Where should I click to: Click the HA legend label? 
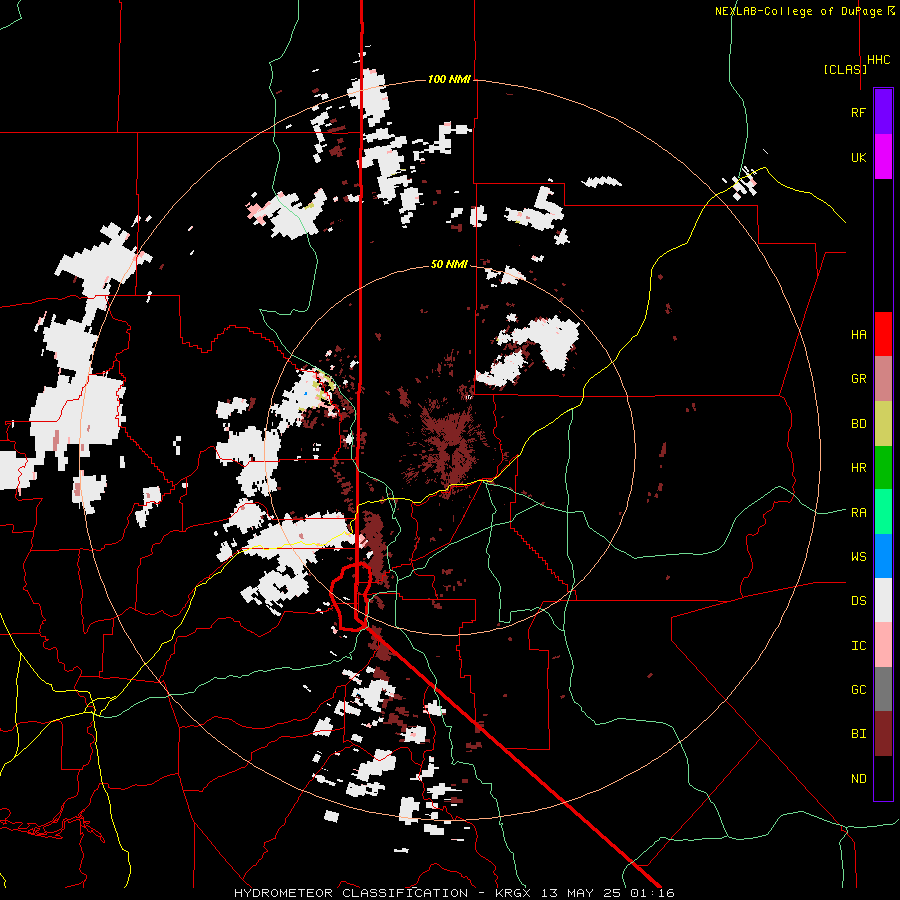[858, 334]
